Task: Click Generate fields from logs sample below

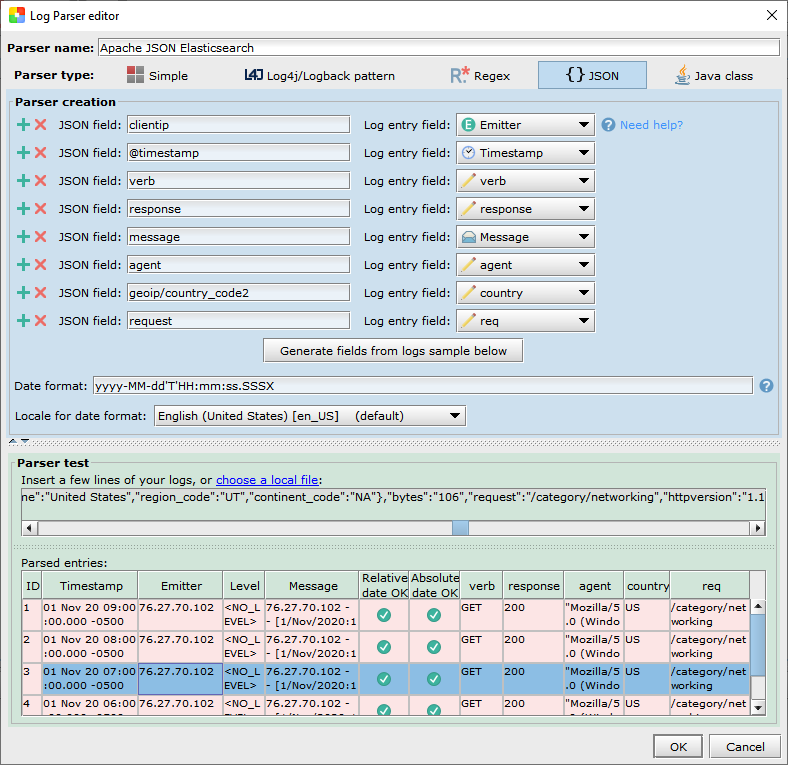Action: 393,351
